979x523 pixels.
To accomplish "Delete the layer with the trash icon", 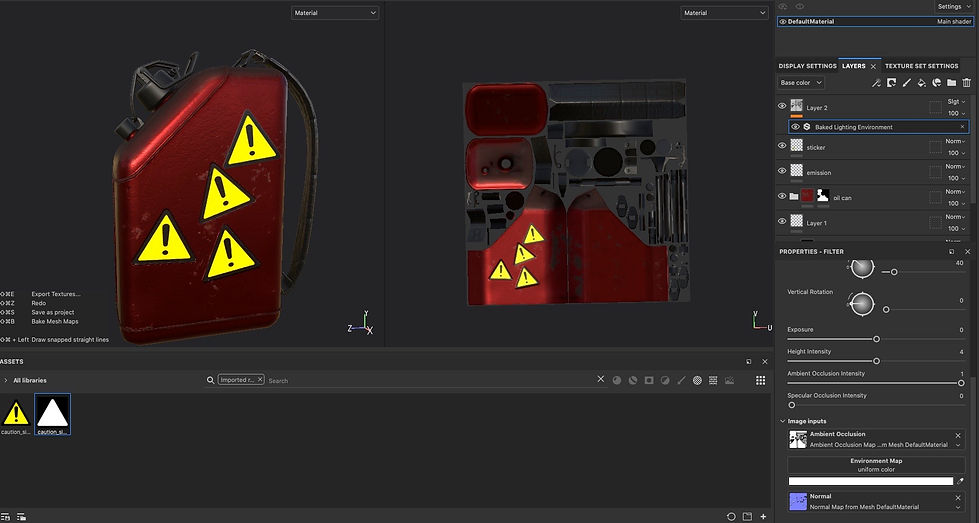I will [x=967, y=83].
